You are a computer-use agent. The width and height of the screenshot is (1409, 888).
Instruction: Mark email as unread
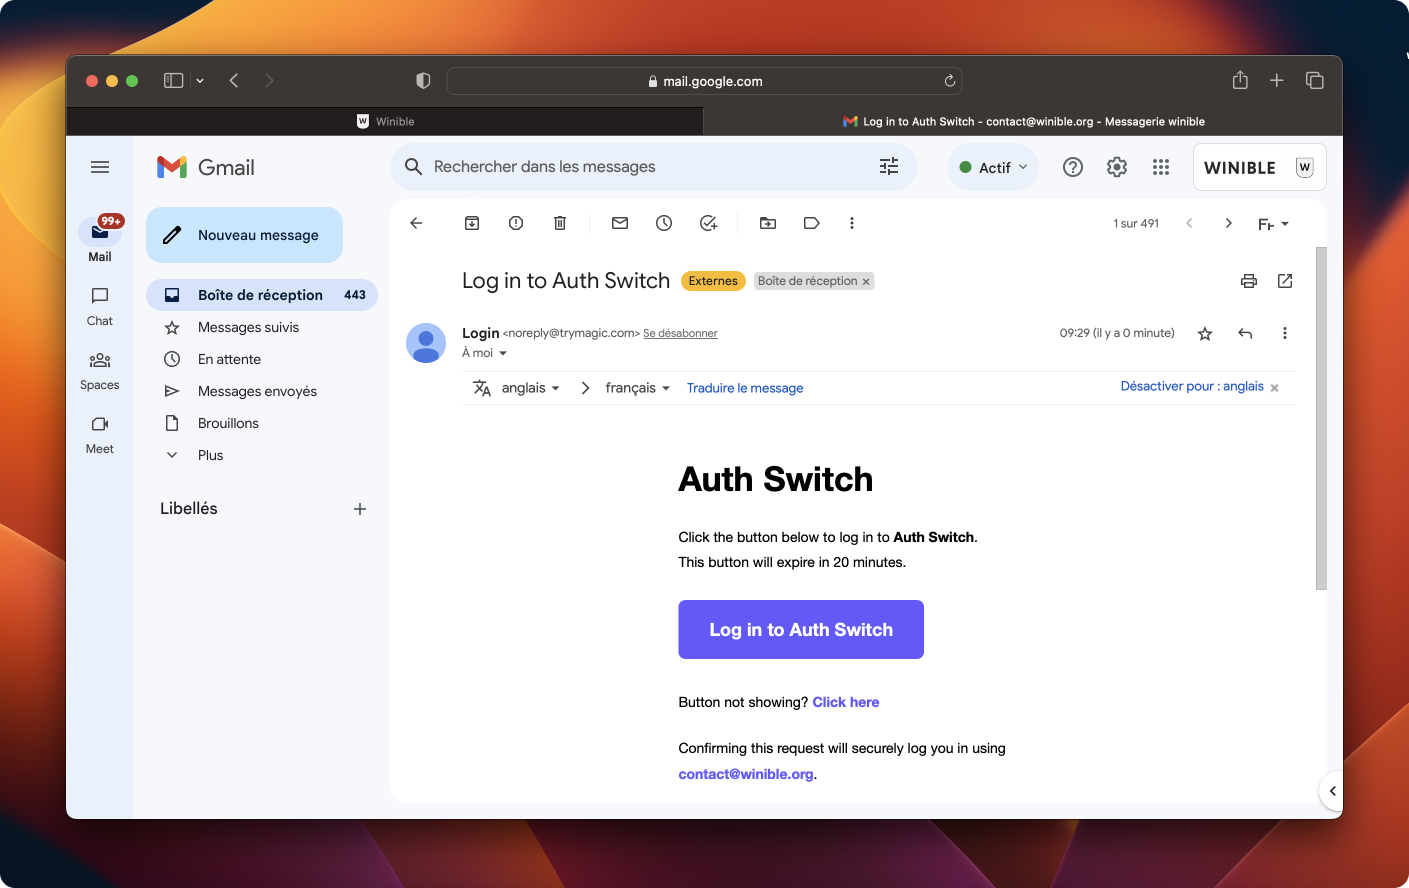pos(620,223)
